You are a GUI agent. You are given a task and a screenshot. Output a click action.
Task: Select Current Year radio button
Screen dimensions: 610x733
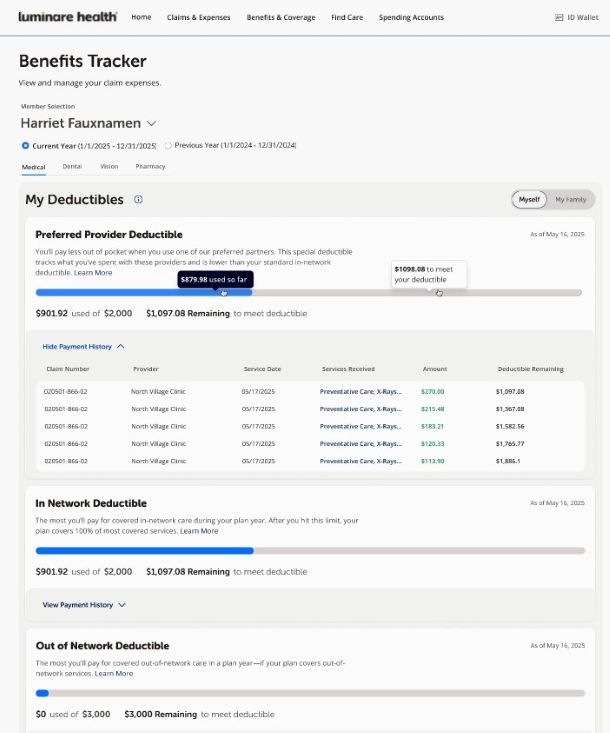point(25,146)
